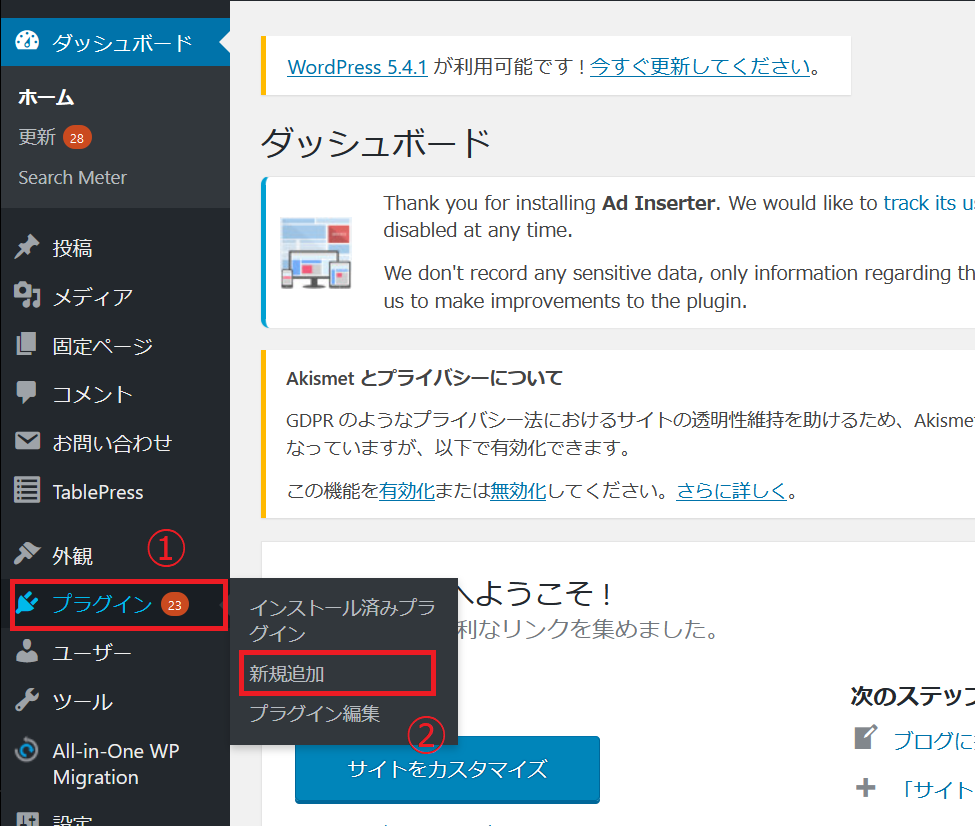Select プラグイン編集 from the flyout
Image resolution: width=975 pixels, height=826 pixels.
[314, 714]
